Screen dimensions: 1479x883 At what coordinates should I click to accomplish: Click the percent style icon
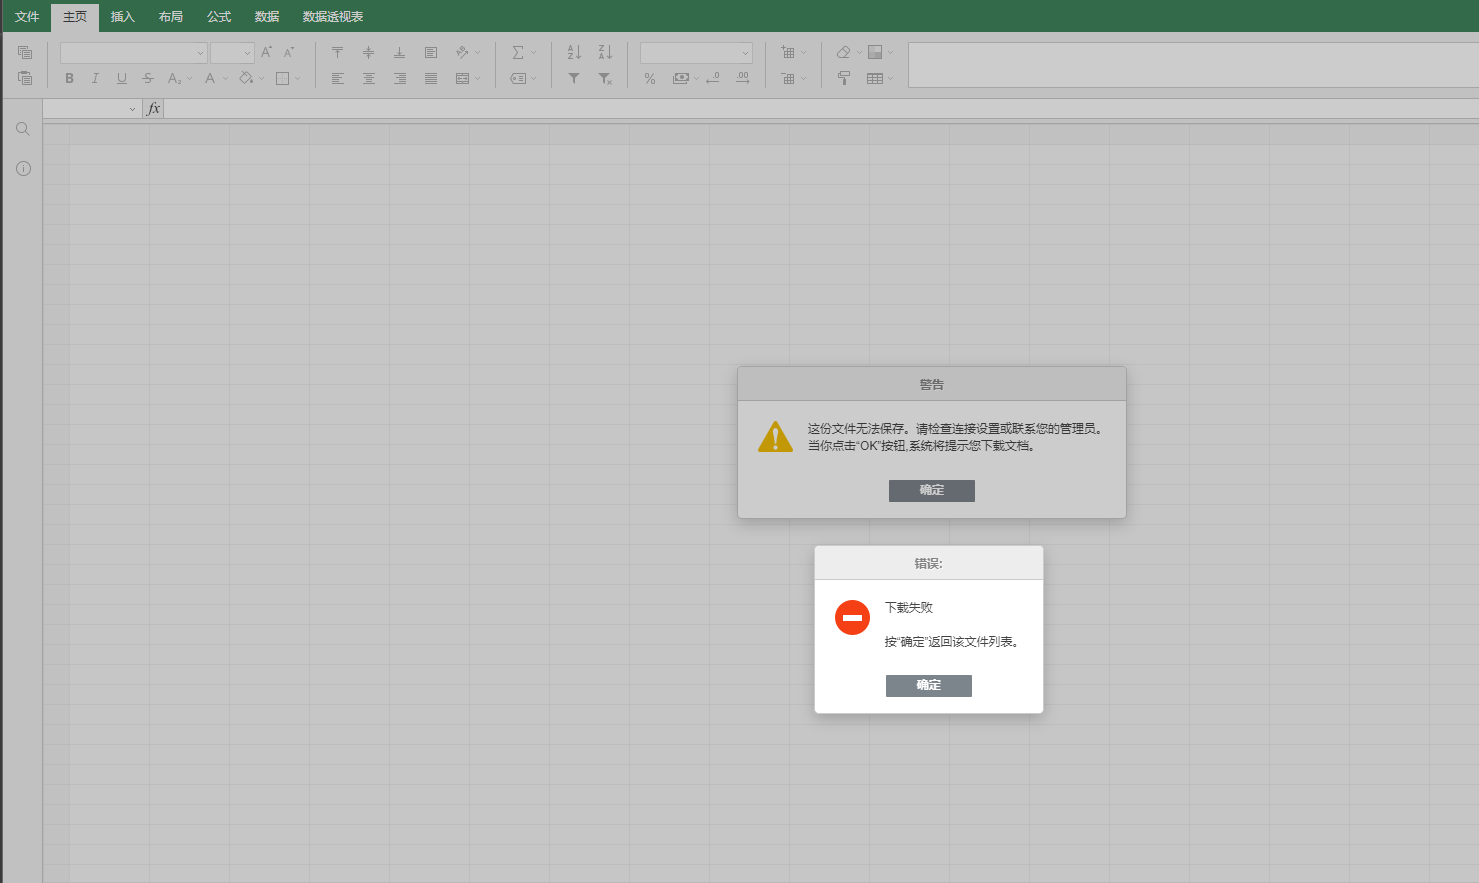click(x=650, y=78)
